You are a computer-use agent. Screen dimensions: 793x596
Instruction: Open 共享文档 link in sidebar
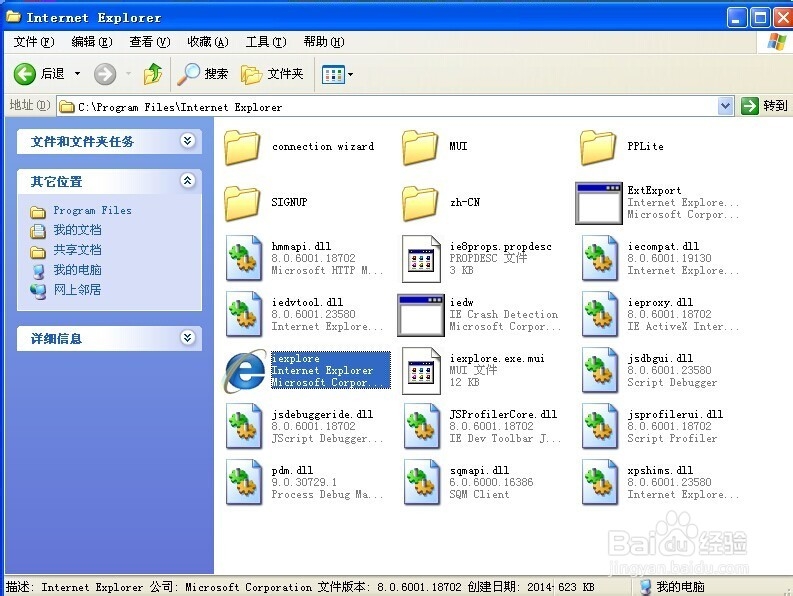point(77,250)
